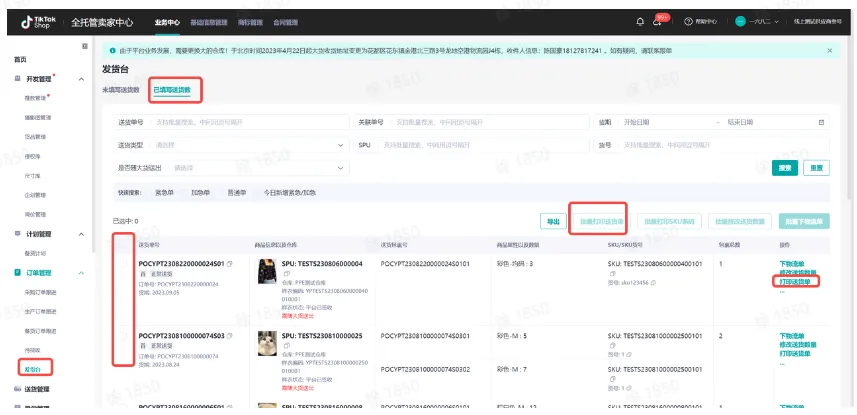Click the 搜索 search button
Viewport: 857px width, 415px height.
pos(785,168)
